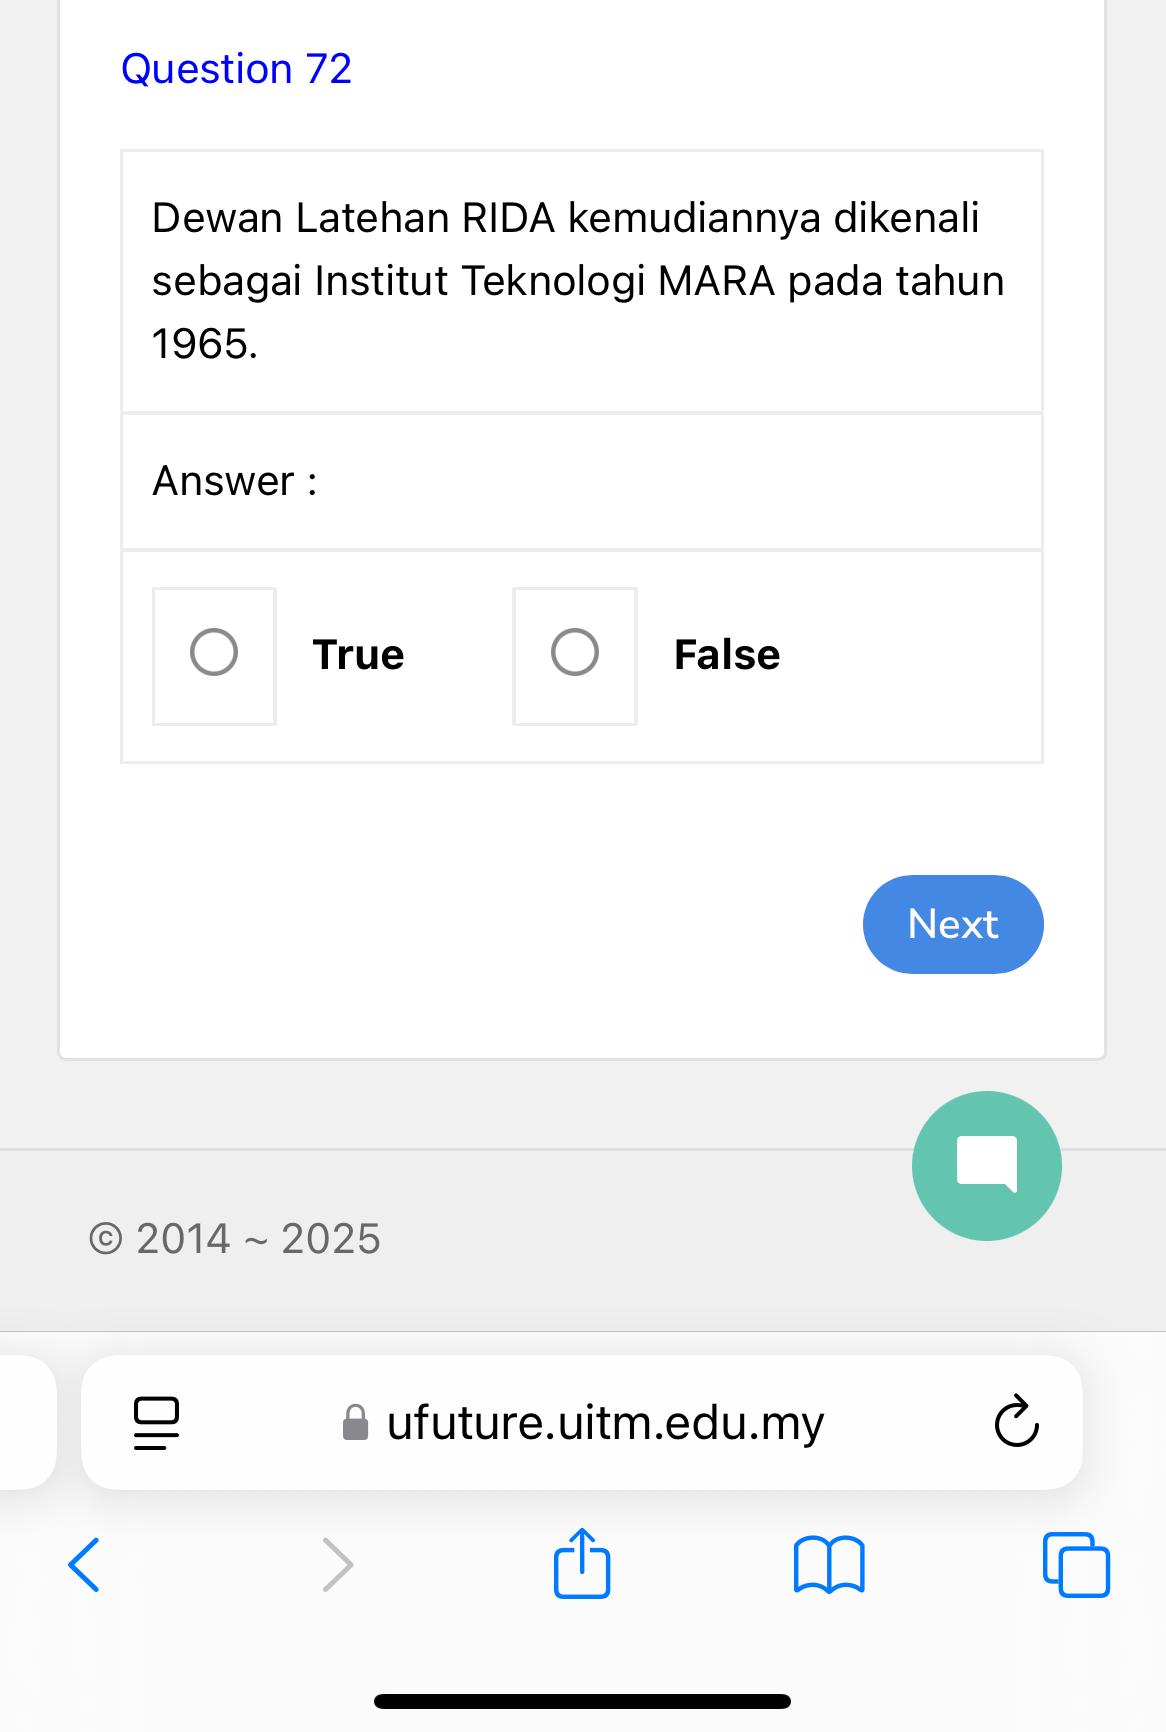Tap the back navigation chevron
1166x1732 pixels.
coord(85,1565)
